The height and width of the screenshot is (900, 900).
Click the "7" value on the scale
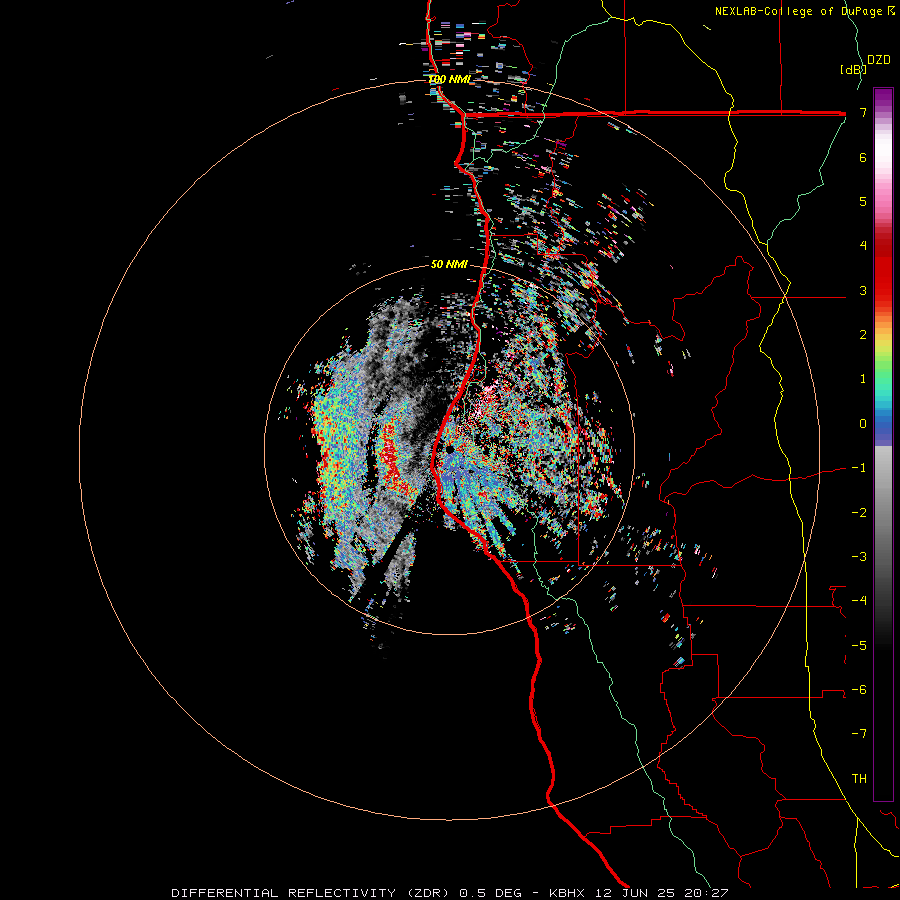coord(863,112)
